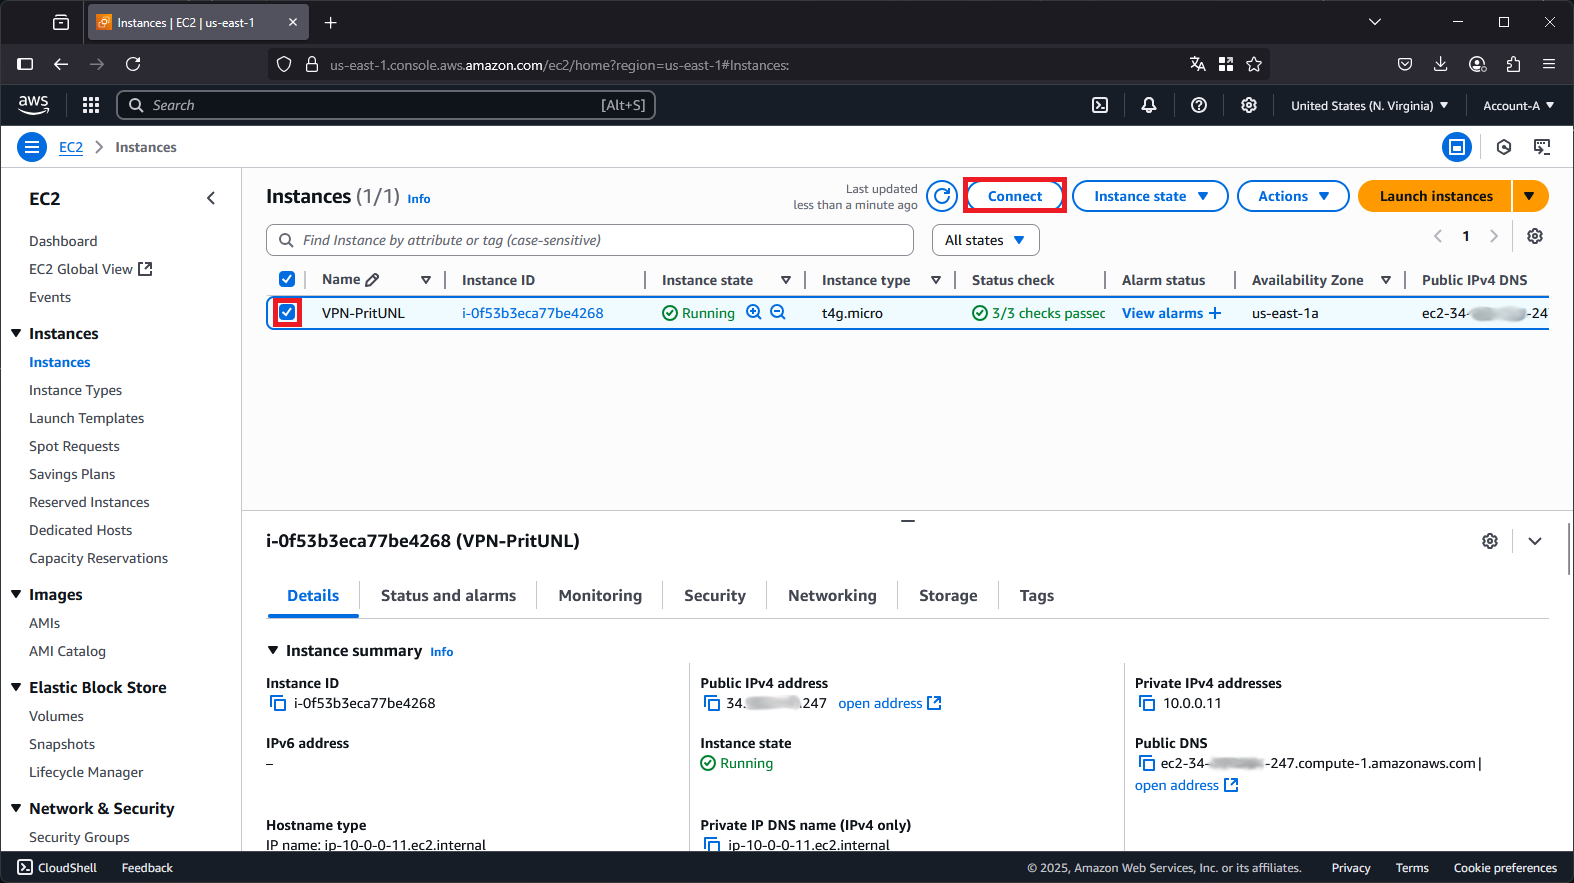Click the edit pencil next to Name column
The height and width of the screenshot is (883, 1574).
pos(372,280)
